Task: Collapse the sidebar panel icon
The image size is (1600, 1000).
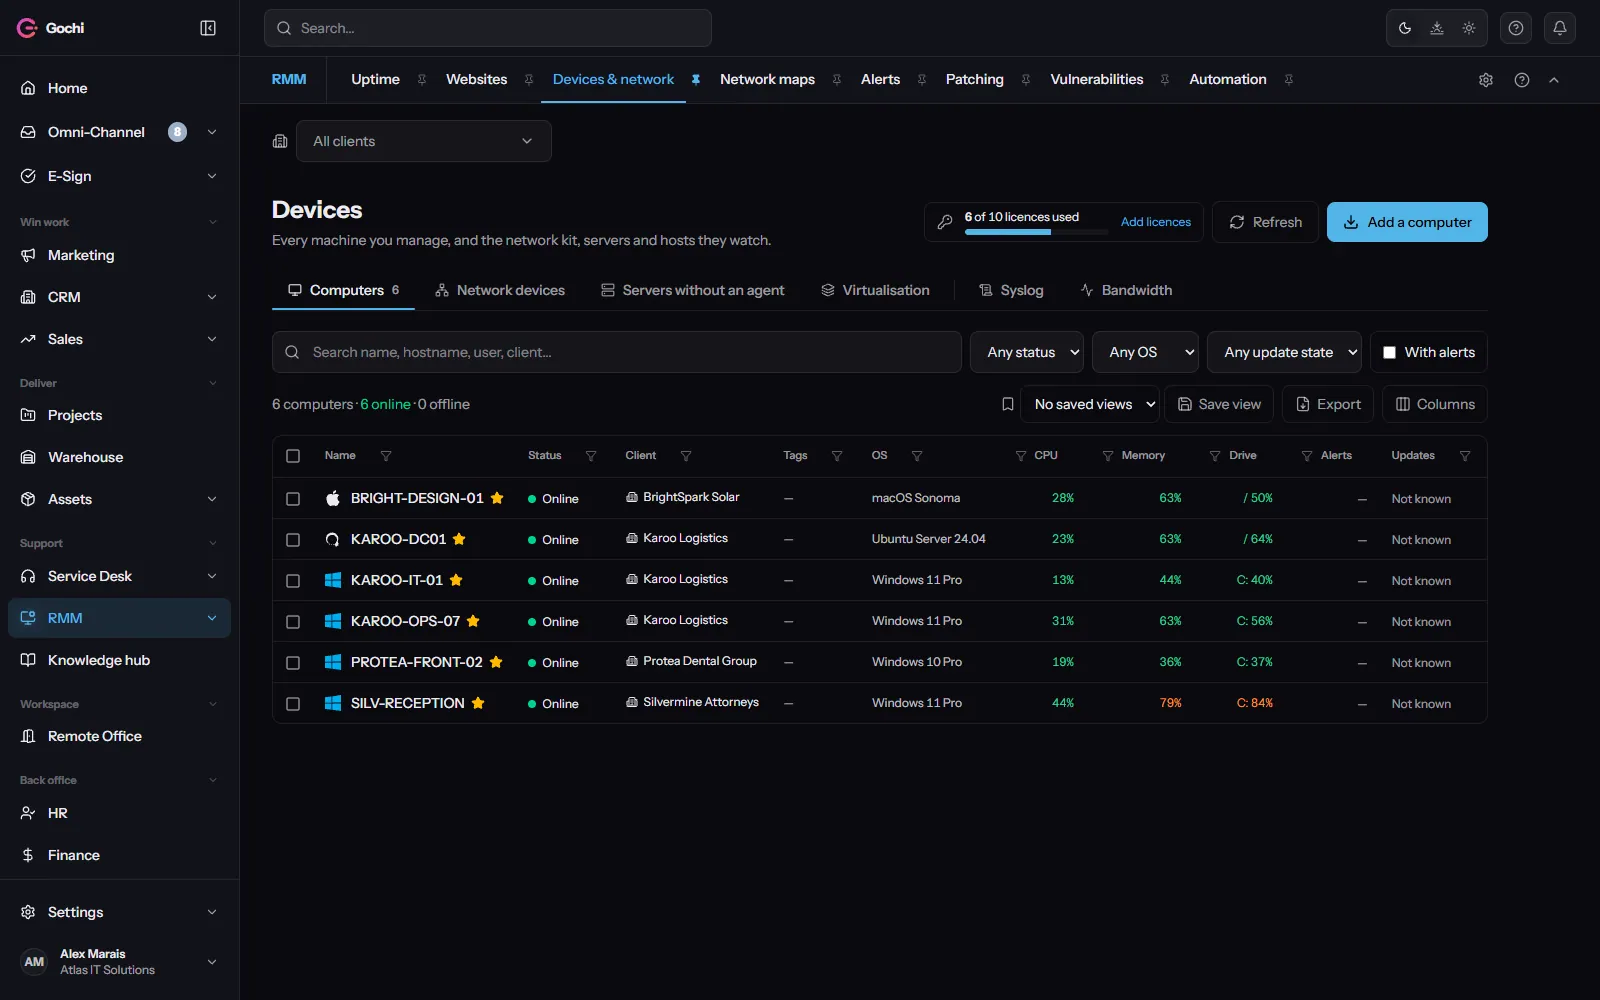Action: point(208,28)
